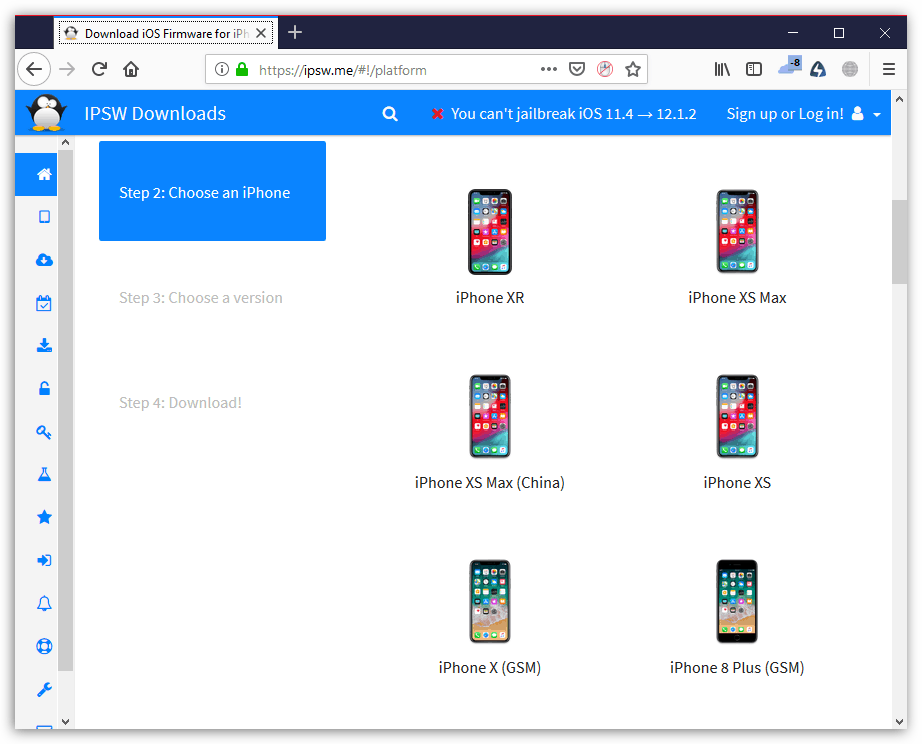Click Step 4: Download!
This screenshot has height=744, width=922.
pos(181,403)
